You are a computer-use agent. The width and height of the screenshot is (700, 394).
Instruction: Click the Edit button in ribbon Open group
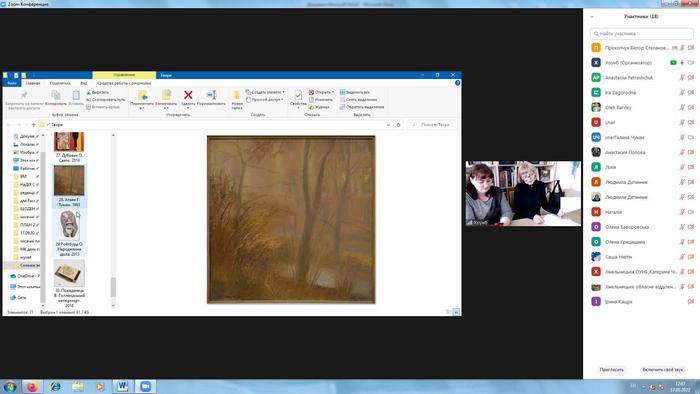[x=321, y=100]
